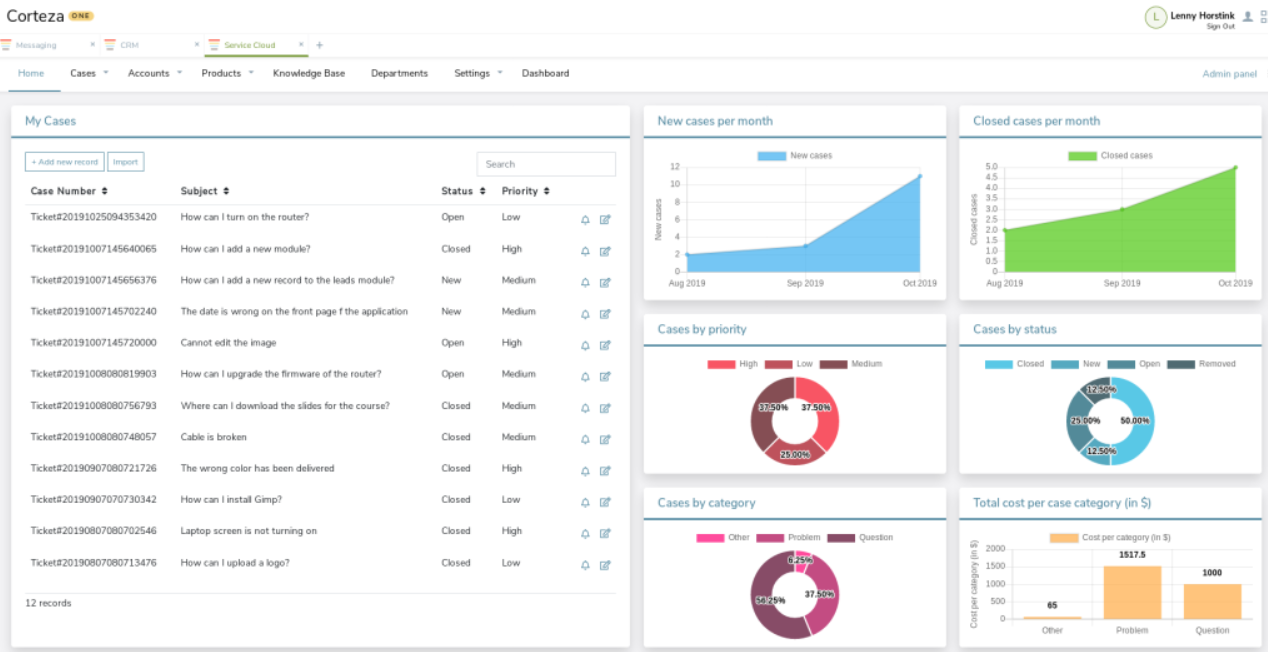The width and height of the screenshot is (1268, 652).
Task: Click the Lenny Horstink avatar circle
Action: (x=1156, y=17)
